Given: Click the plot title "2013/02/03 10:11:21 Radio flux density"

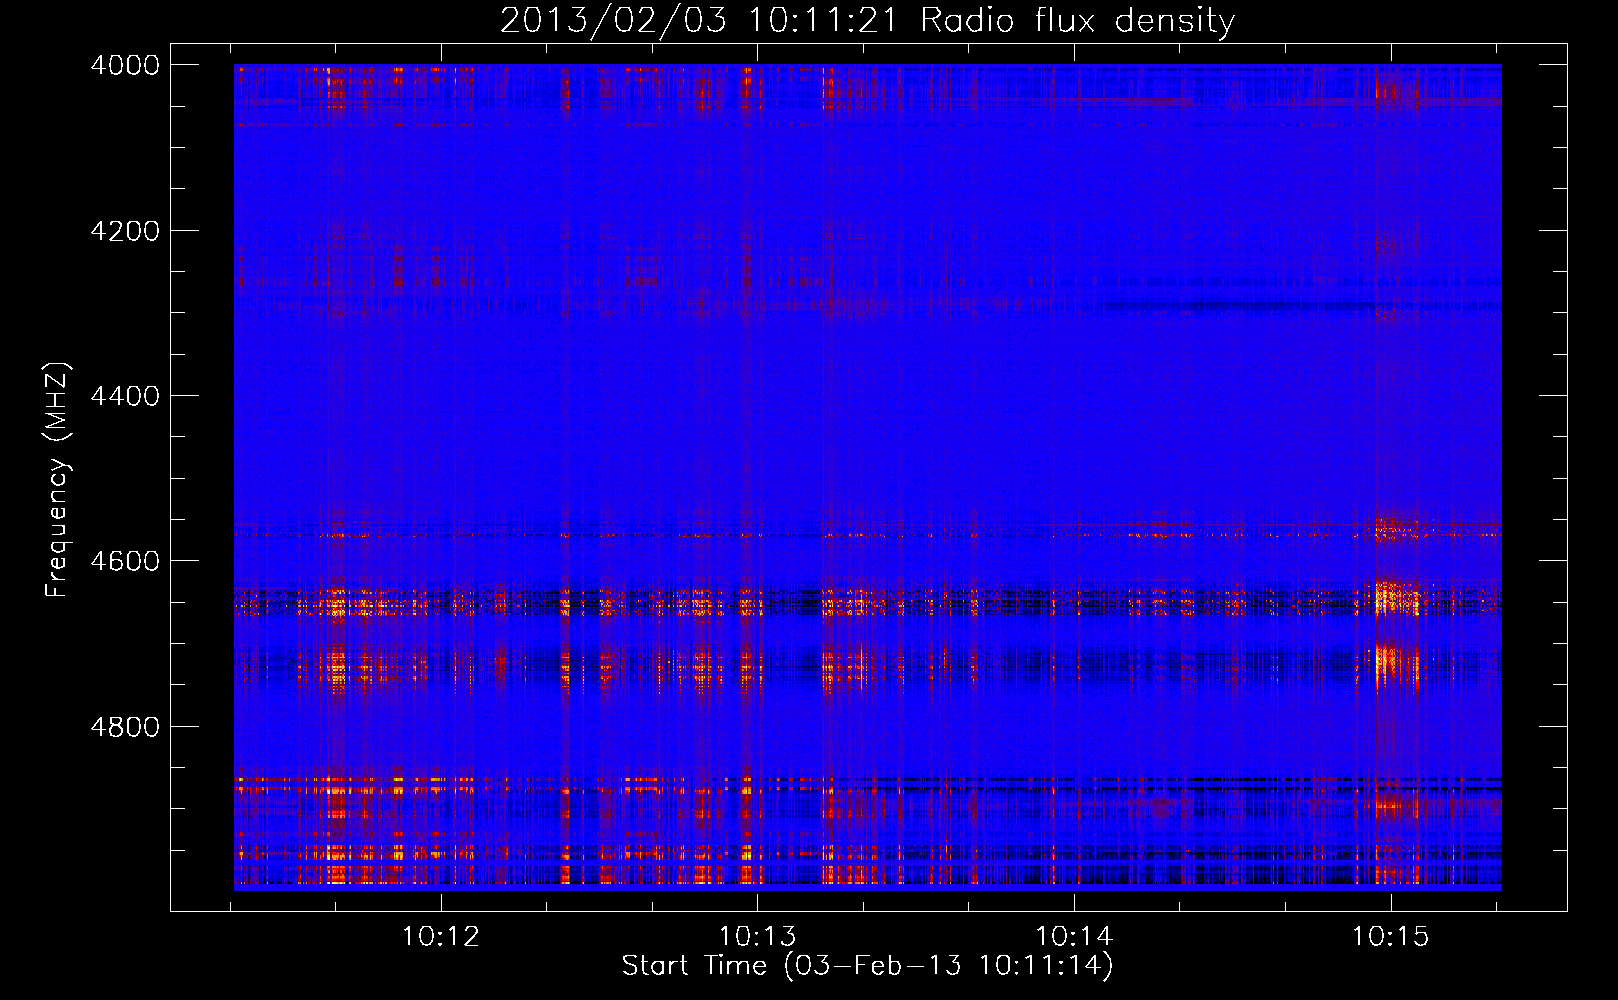Looking at the screenshot, I should pos(868,20).
